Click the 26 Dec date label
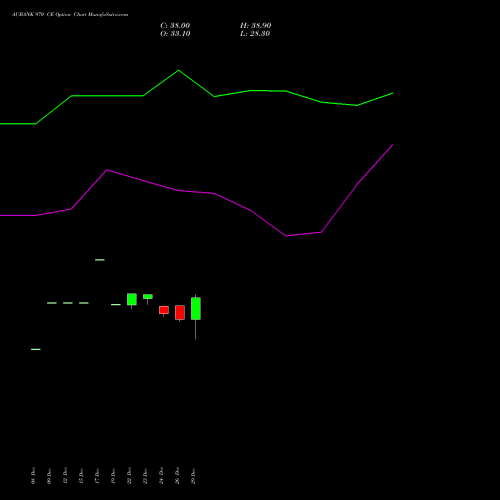 point(177,476)
